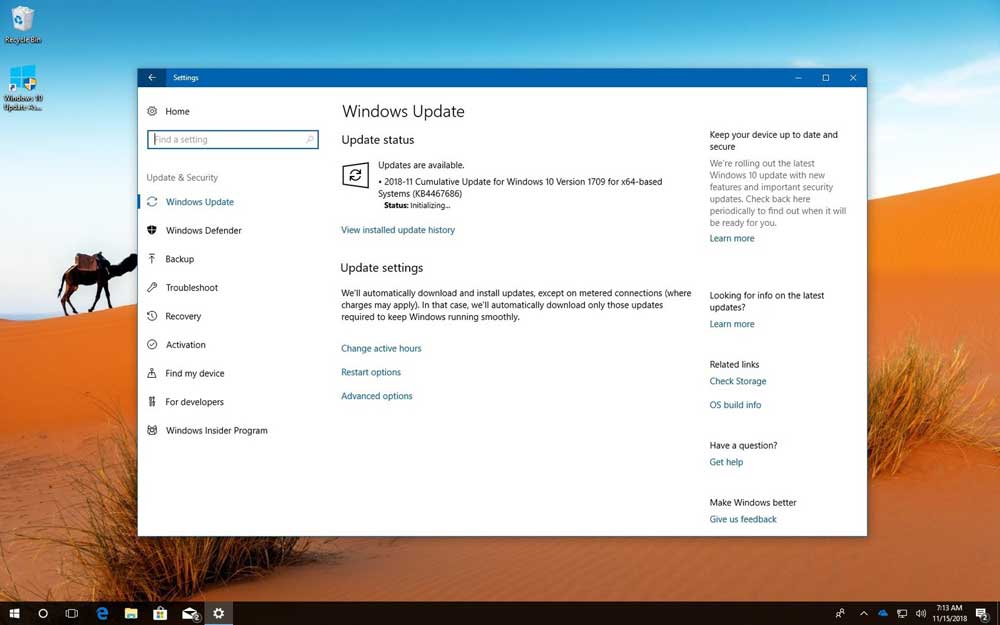Image resolution: width=1000 pixels, height=625 pixels.
Task: Click the KB4467686 cumulative update text
Action: click(x=520, y=188)
